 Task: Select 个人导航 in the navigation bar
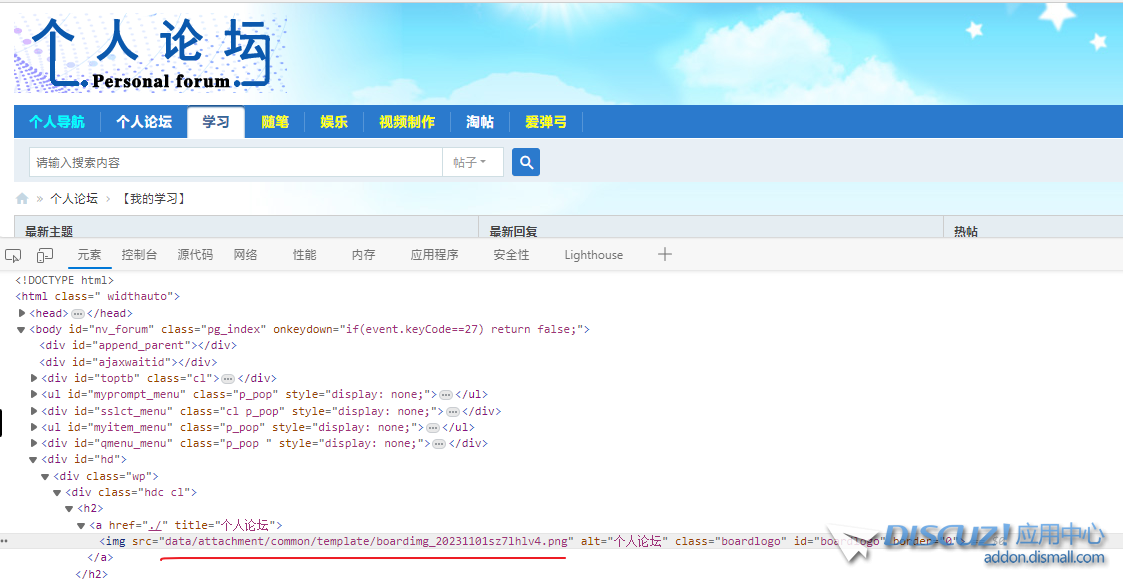57,122
